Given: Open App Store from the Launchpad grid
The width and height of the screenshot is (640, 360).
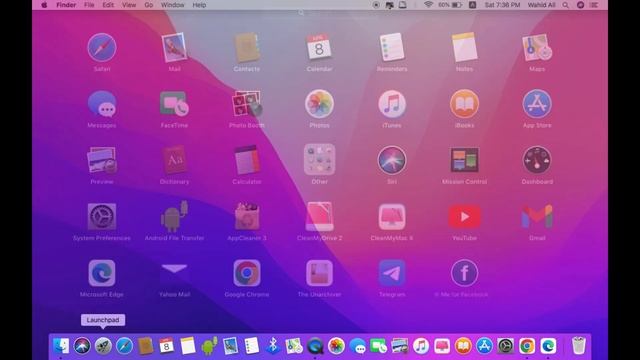Looking at the screenshot, I should (x=537, y=104).
